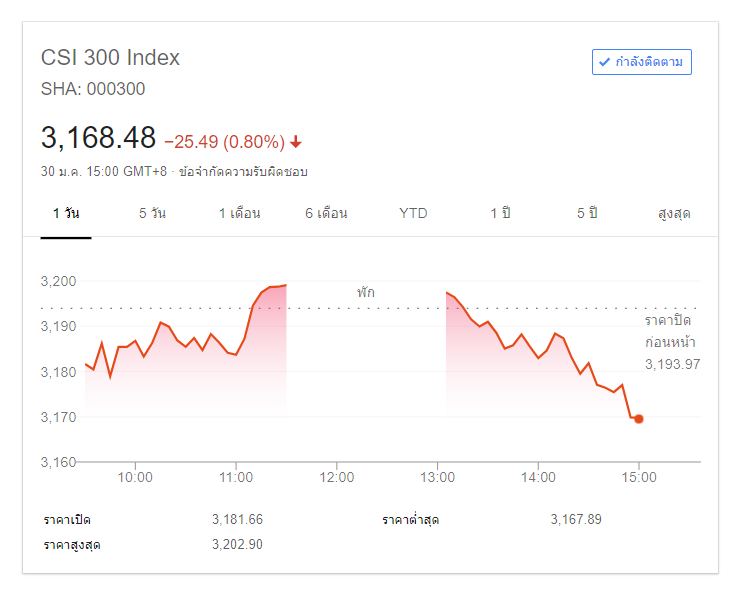
Task: Click the 3,168.48 current price value
Action: [98, 138]
